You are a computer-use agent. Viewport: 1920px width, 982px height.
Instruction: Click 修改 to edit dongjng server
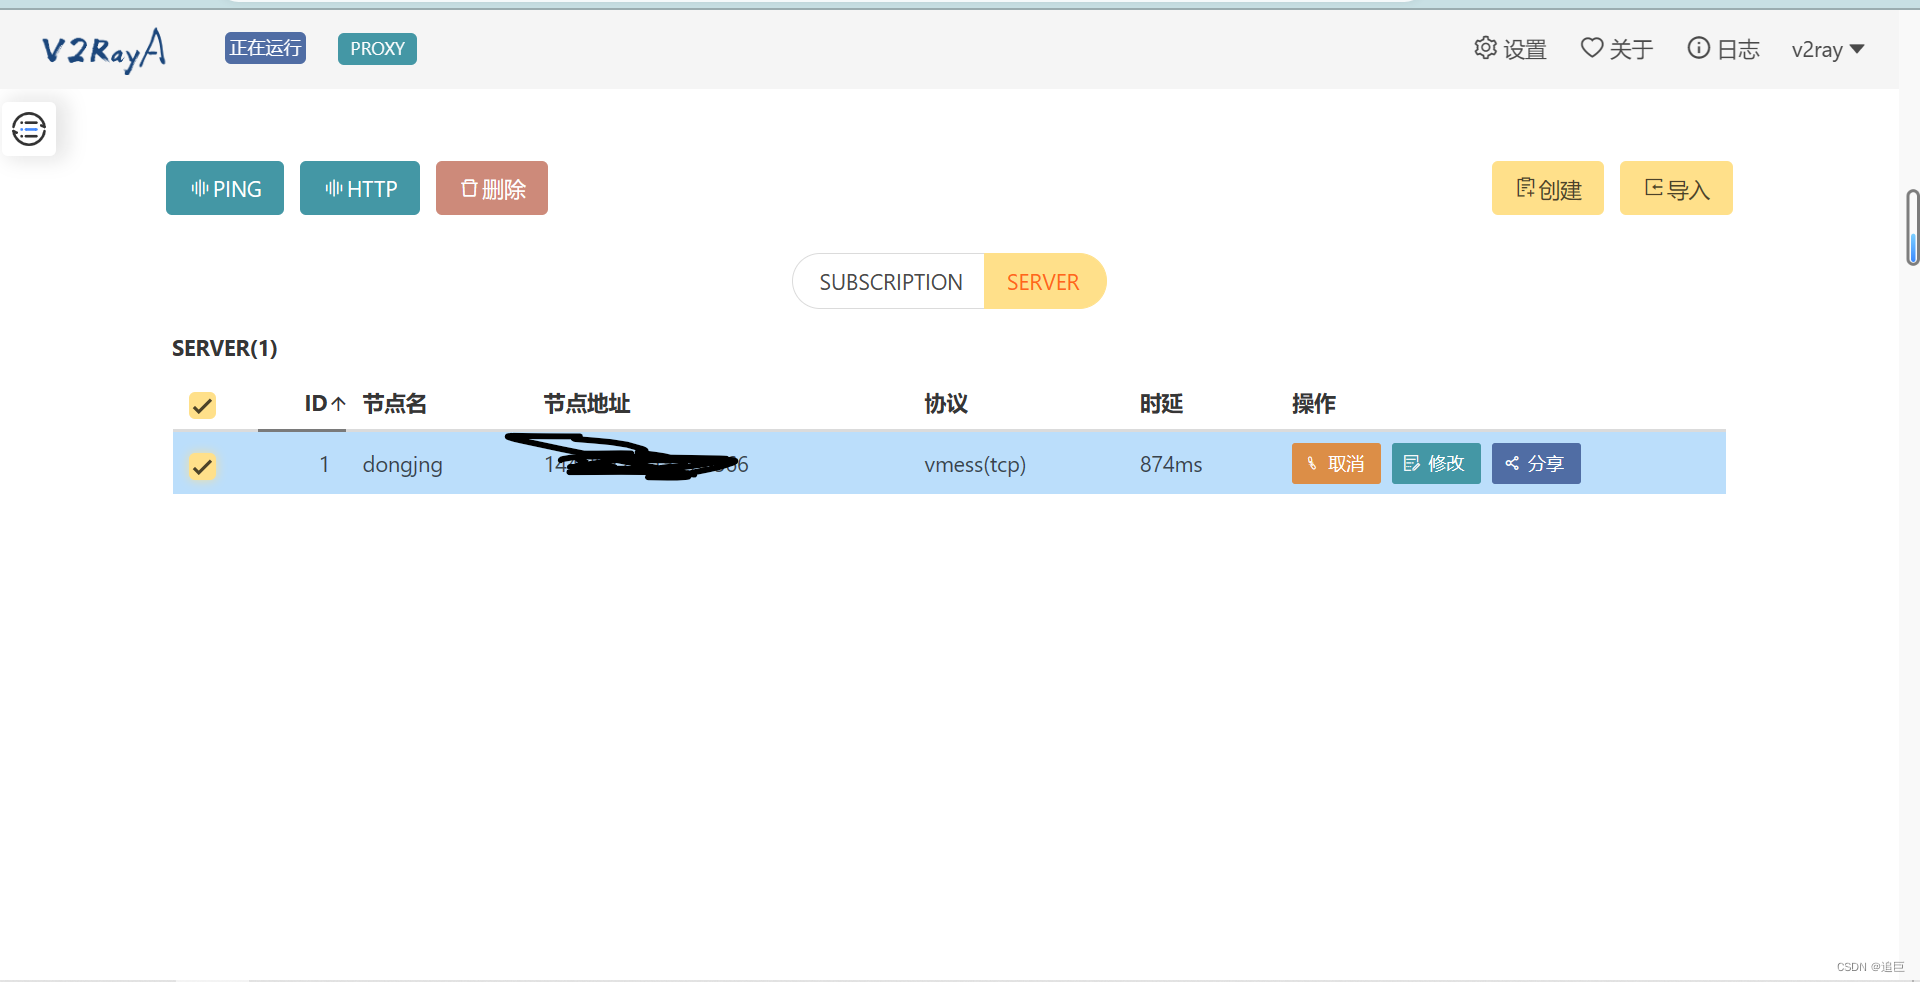click(x=1436, y=463)
